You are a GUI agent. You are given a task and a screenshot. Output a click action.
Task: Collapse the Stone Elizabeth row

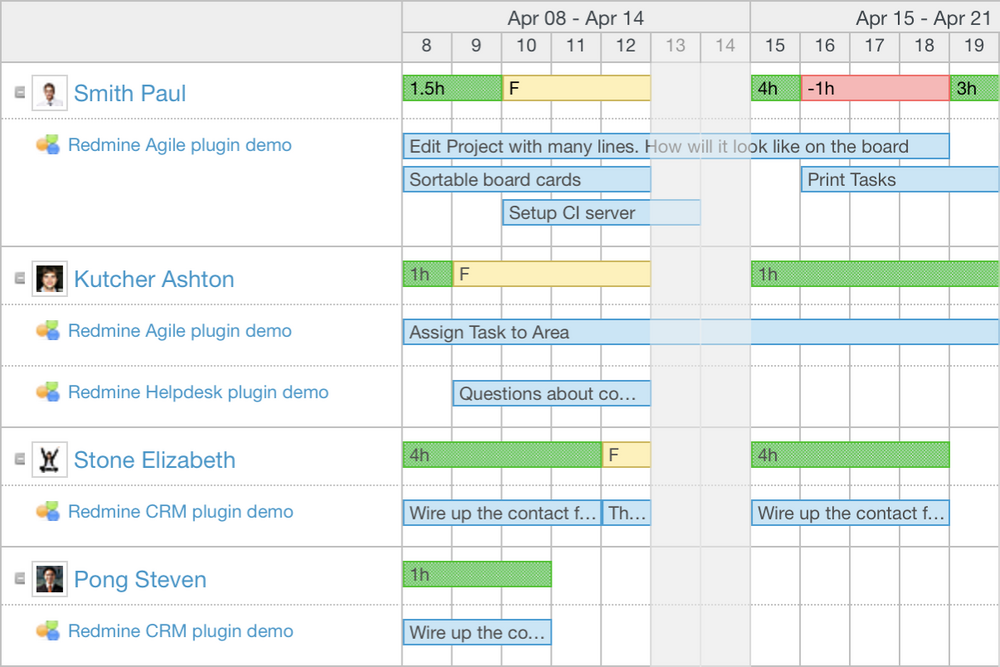coord(20,460)
